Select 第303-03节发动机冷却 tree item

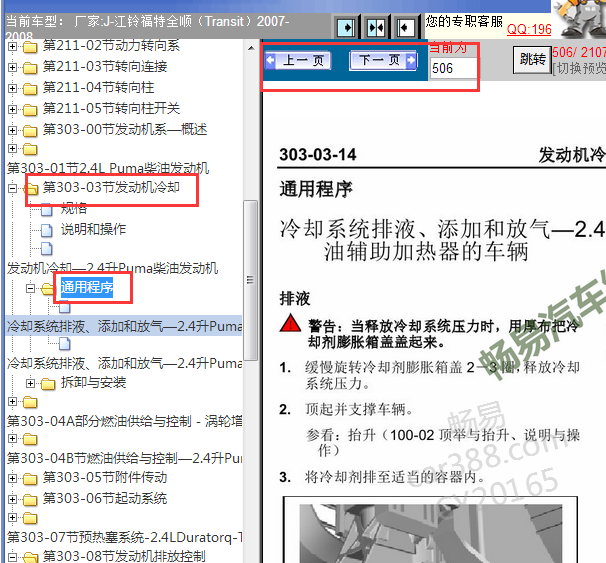[111, 187]
